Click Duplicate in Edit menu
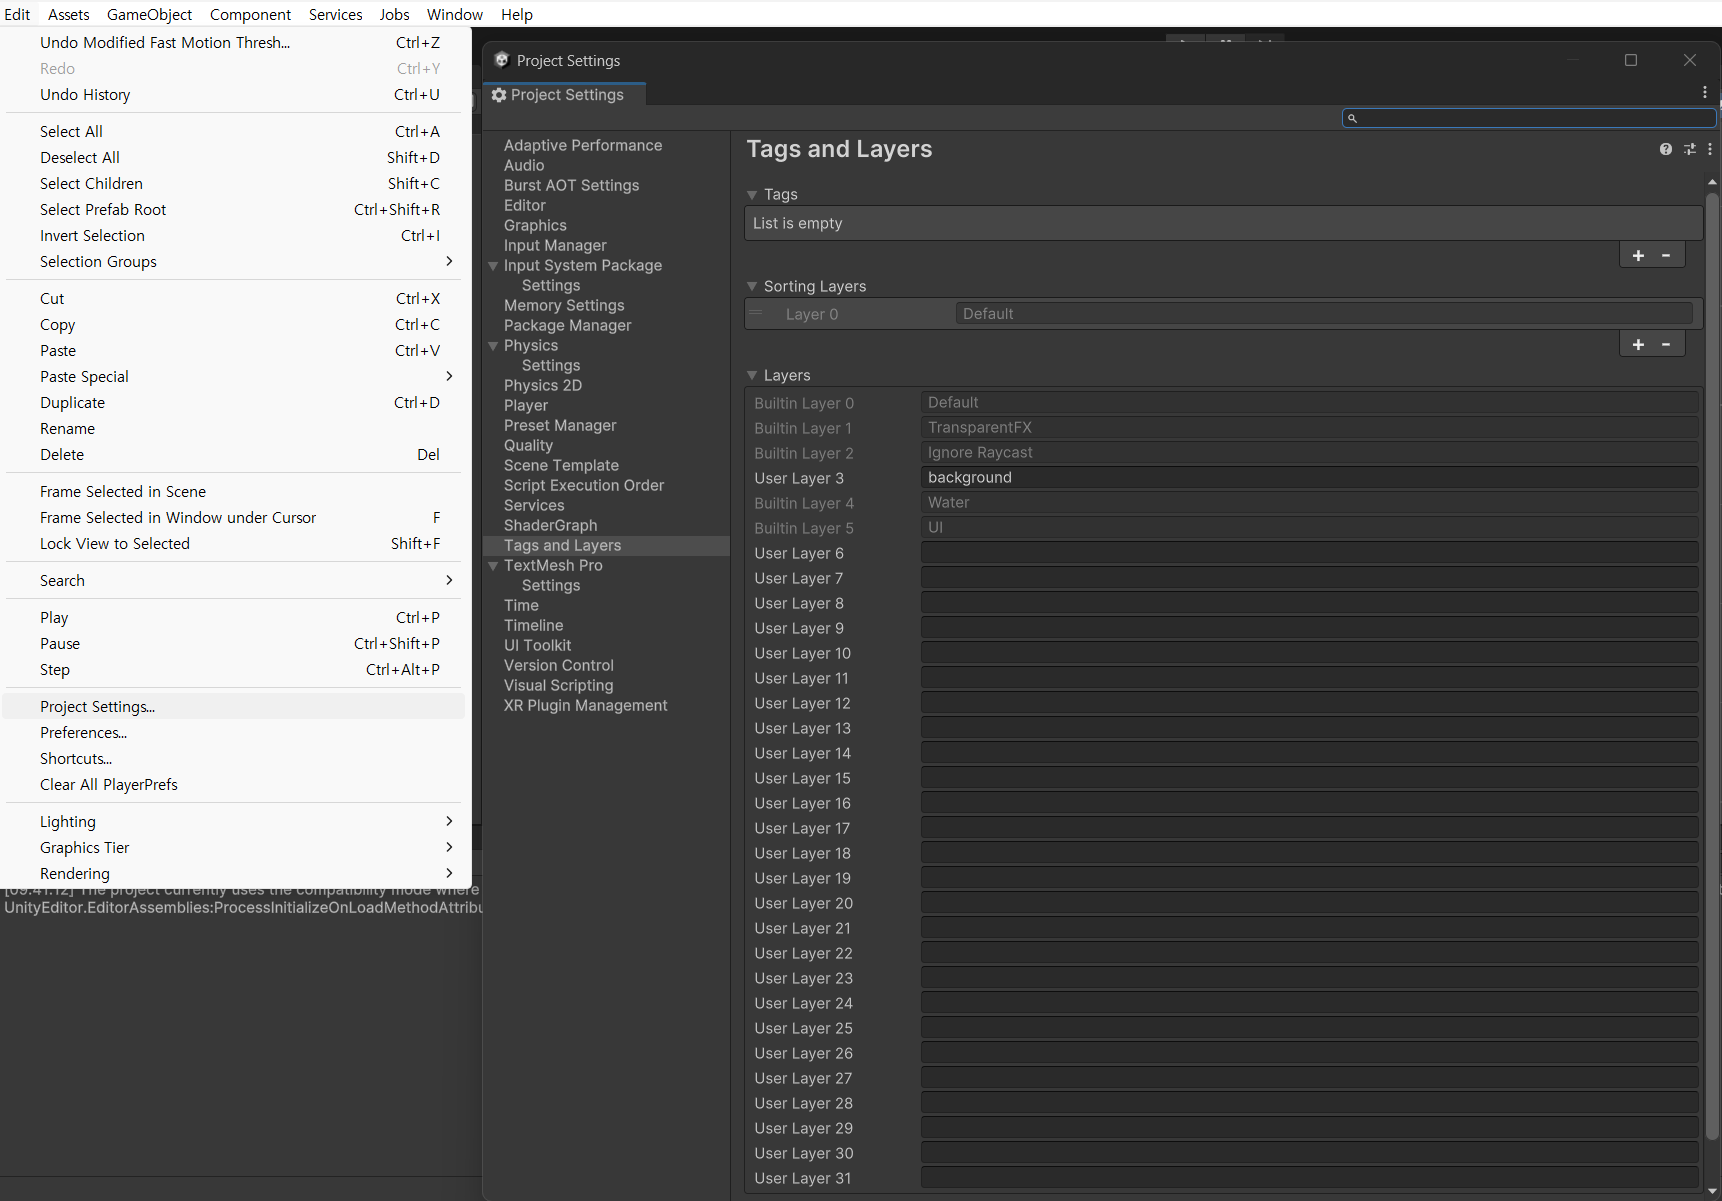The width and height of the screenshot is (1722, 1201). click(x=235, y=403)
